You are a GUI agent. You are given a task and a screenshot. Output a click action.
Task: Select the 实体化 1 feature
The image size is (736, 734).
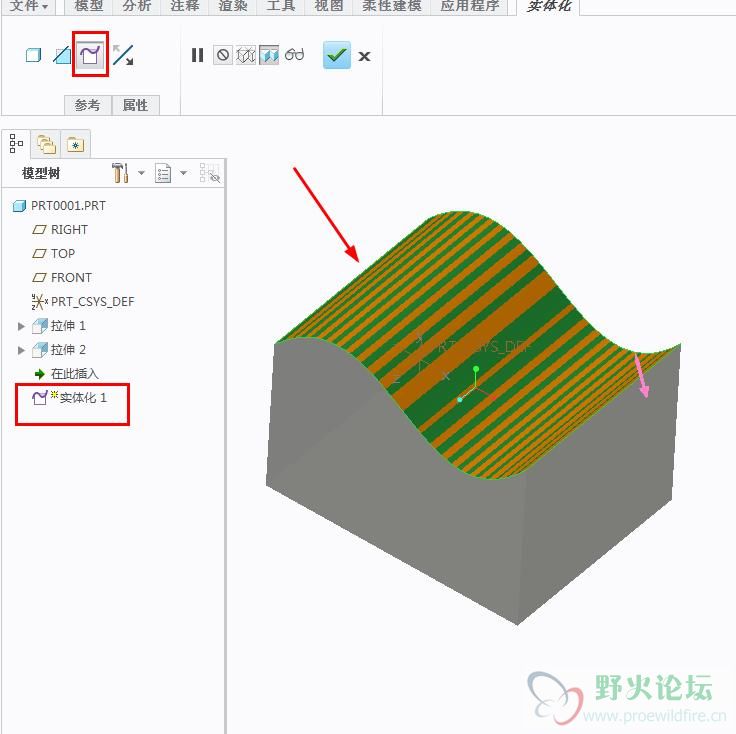pyautogui.click(x=69, y=398)
